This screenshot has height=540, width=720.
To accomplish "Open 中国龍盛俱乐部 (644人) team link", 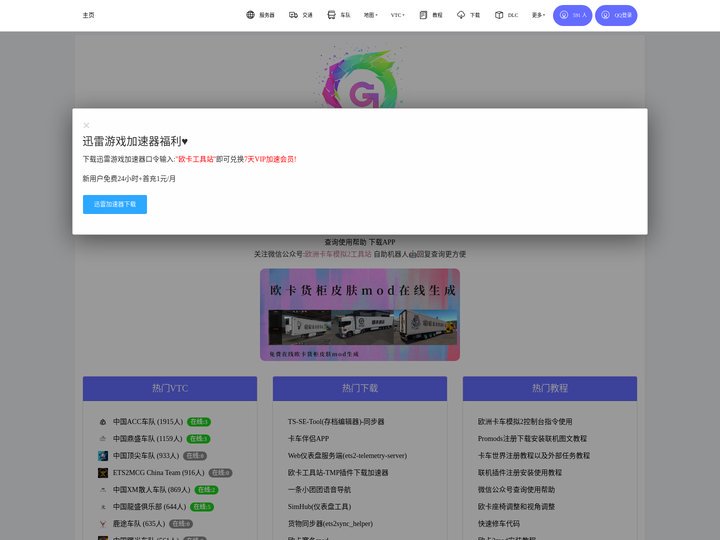I will point(150,506).
